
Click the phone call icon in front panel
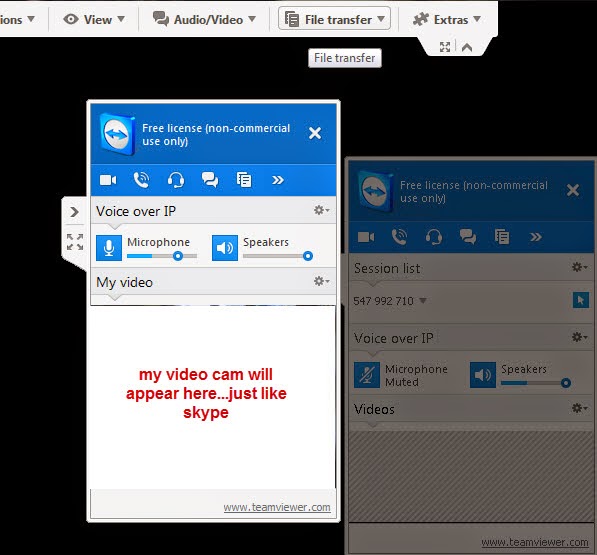pos(141,180)
